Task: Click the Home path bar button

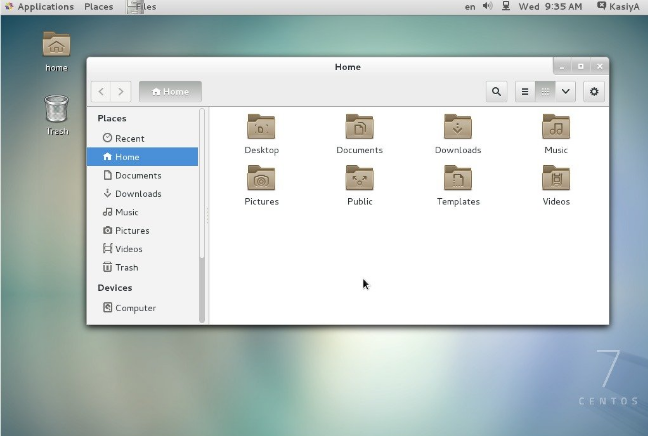Action: (170, 91)
